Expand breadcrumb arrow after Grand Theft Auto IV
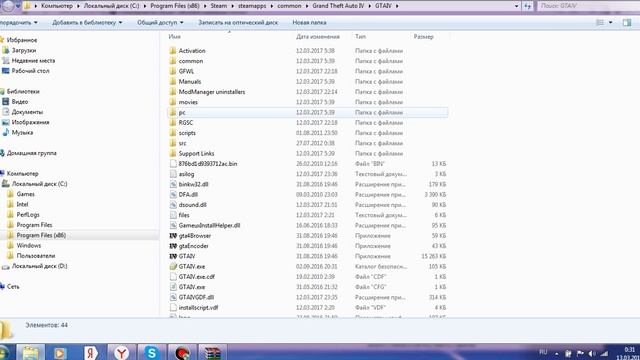The image size is (640, 360). tap(369, 6)
